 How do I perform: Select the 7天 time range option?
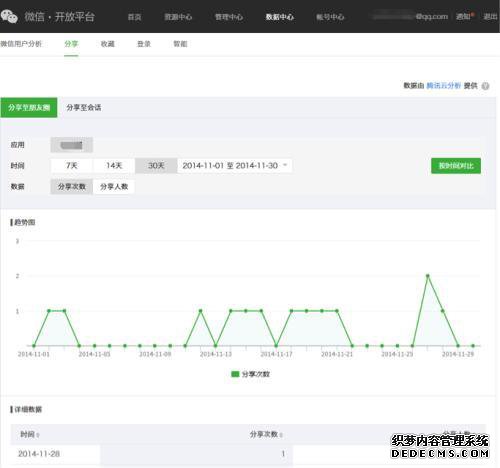pyautogui.click(x=72, y=166)
